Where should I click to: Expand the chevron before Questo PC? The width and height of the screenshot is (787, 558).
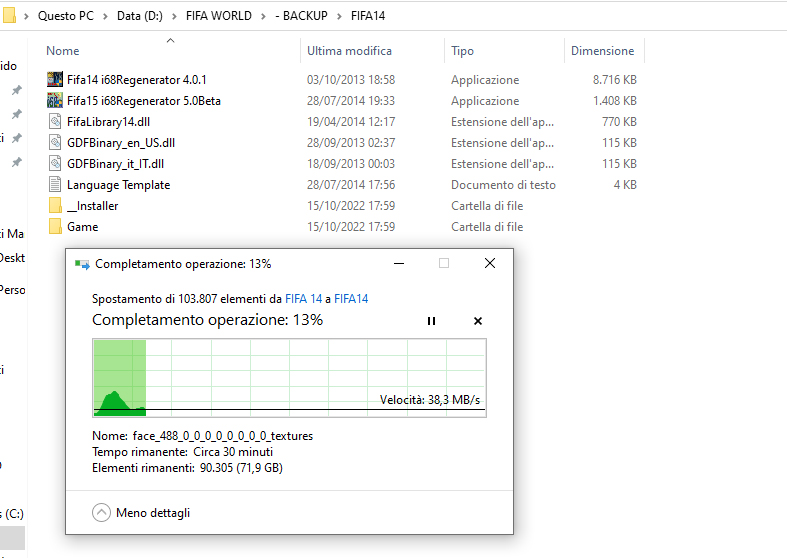coord(26,17)
